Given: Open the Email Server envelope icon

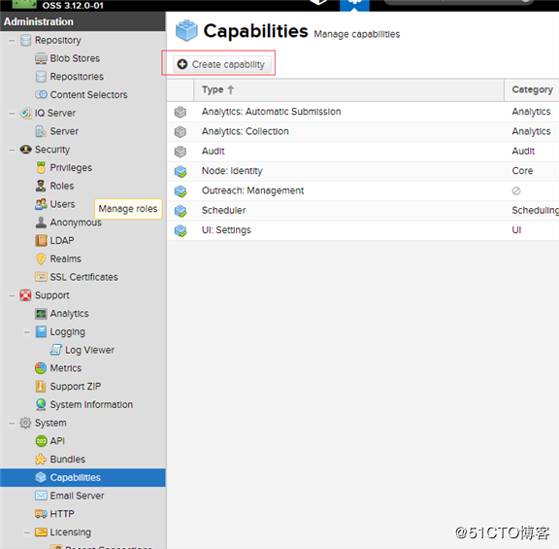Looking at the screenshot, I should [x=41, y=496].
